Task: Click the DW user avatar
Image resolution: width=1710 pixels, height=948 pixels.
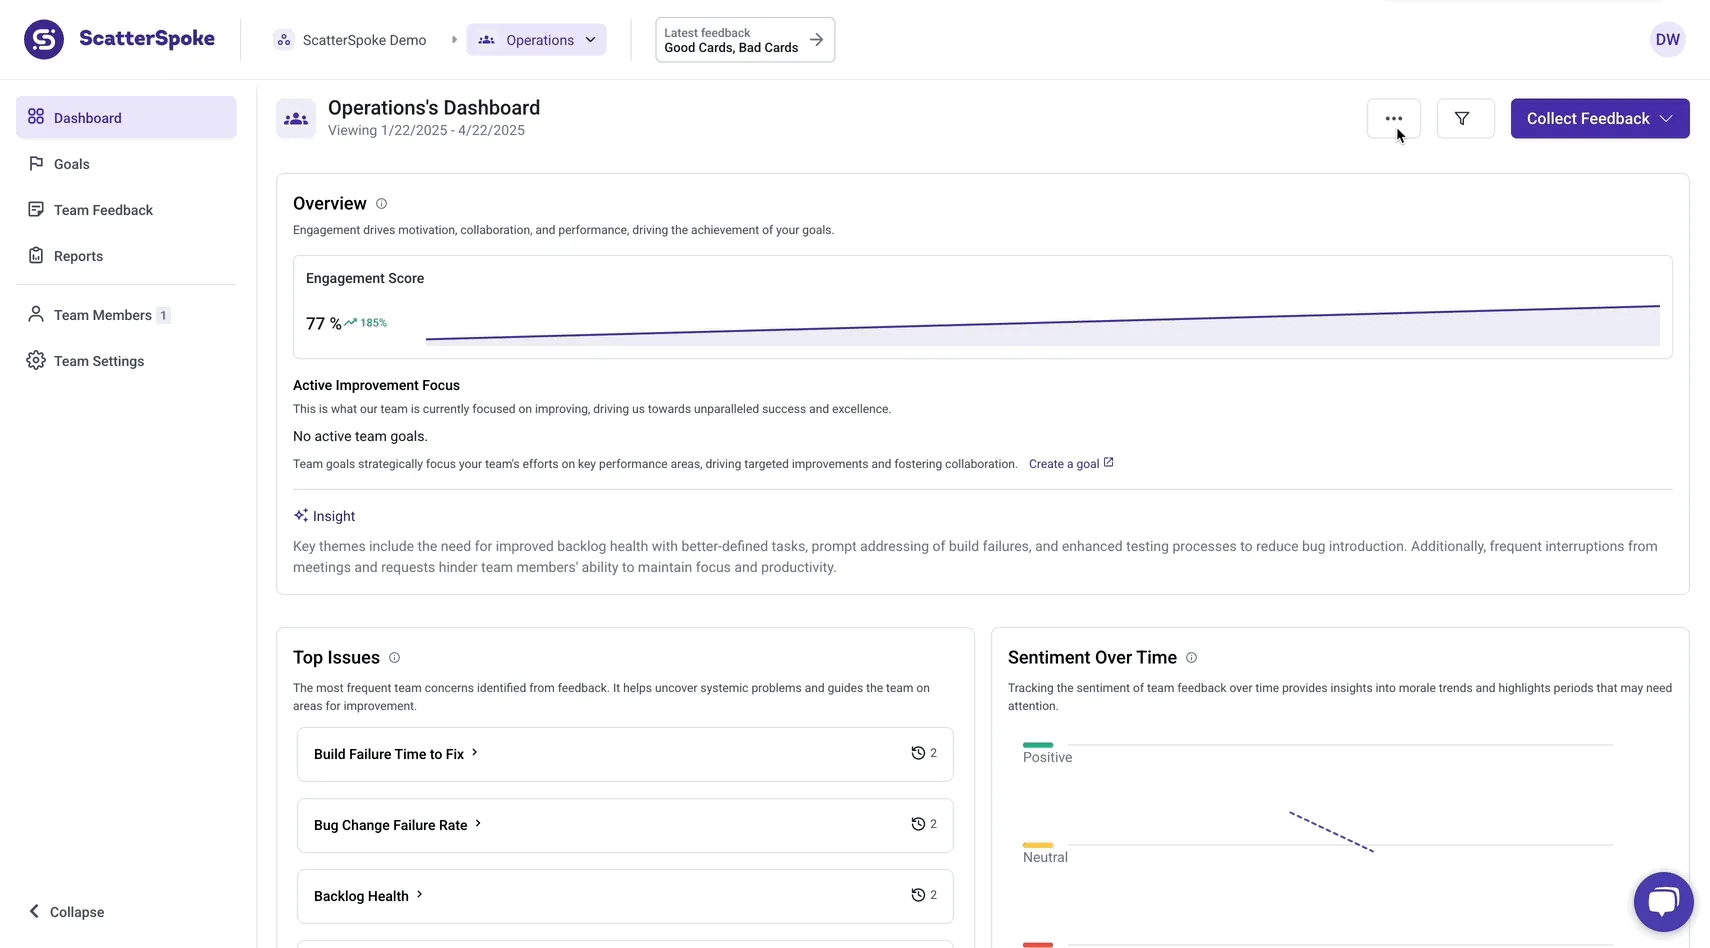Action: (x=1668, y=39)
